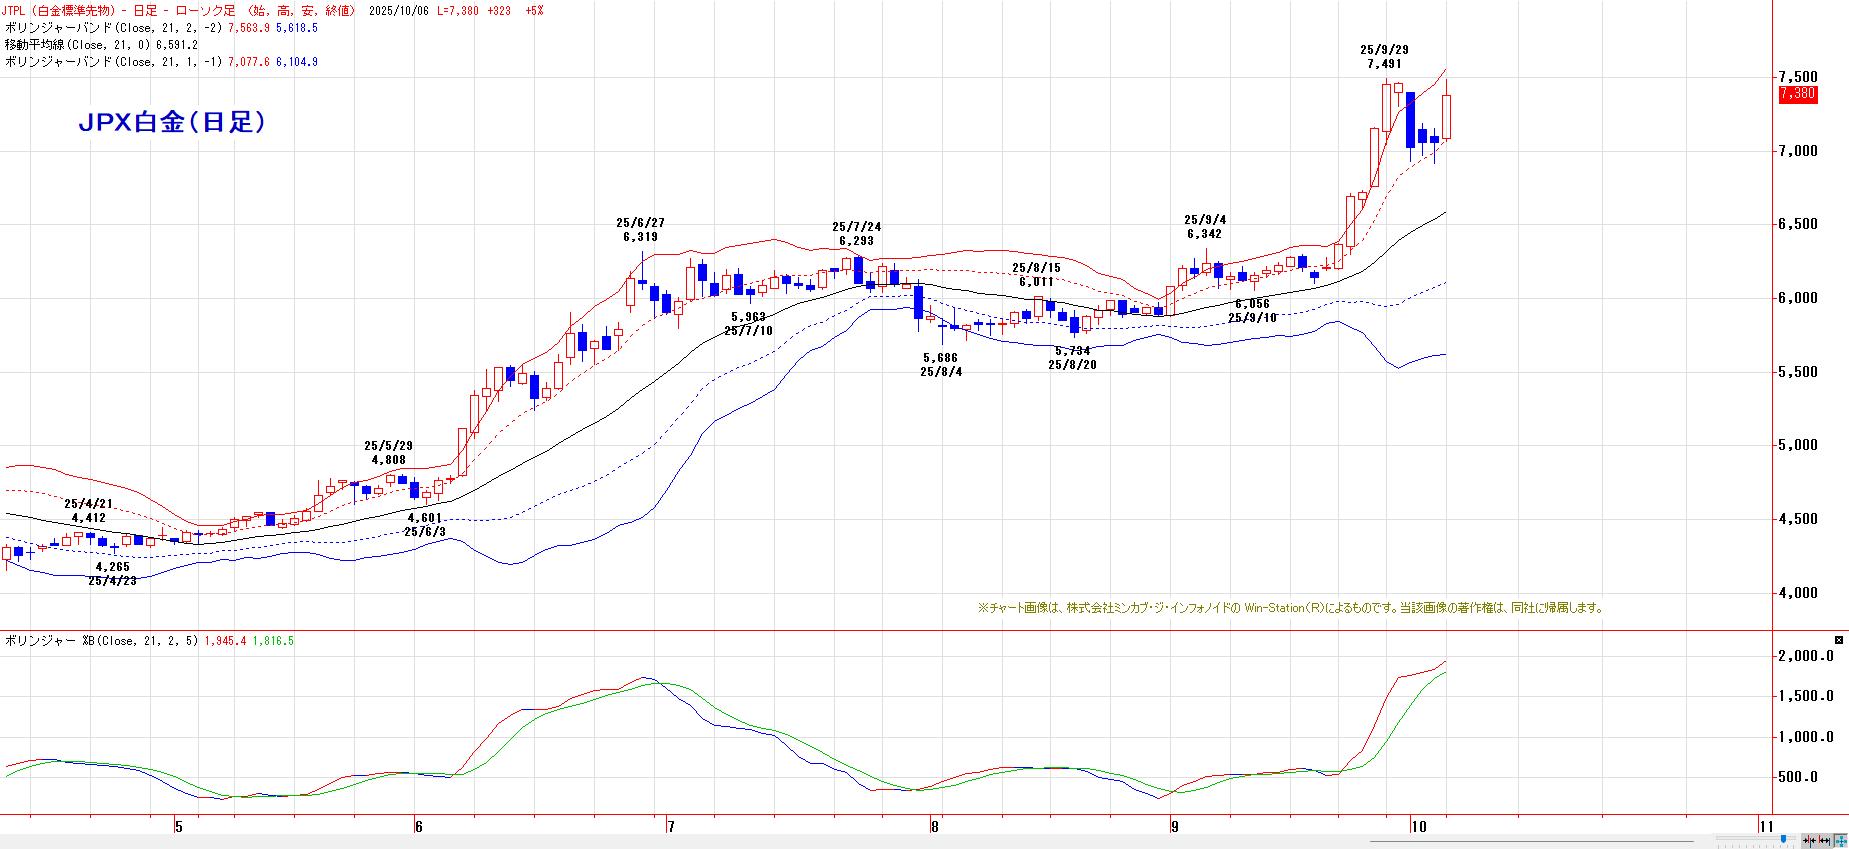Screen dimensions: 1849x849
Task: Click the 6,000 price axis label
Action: (1797, 298)
